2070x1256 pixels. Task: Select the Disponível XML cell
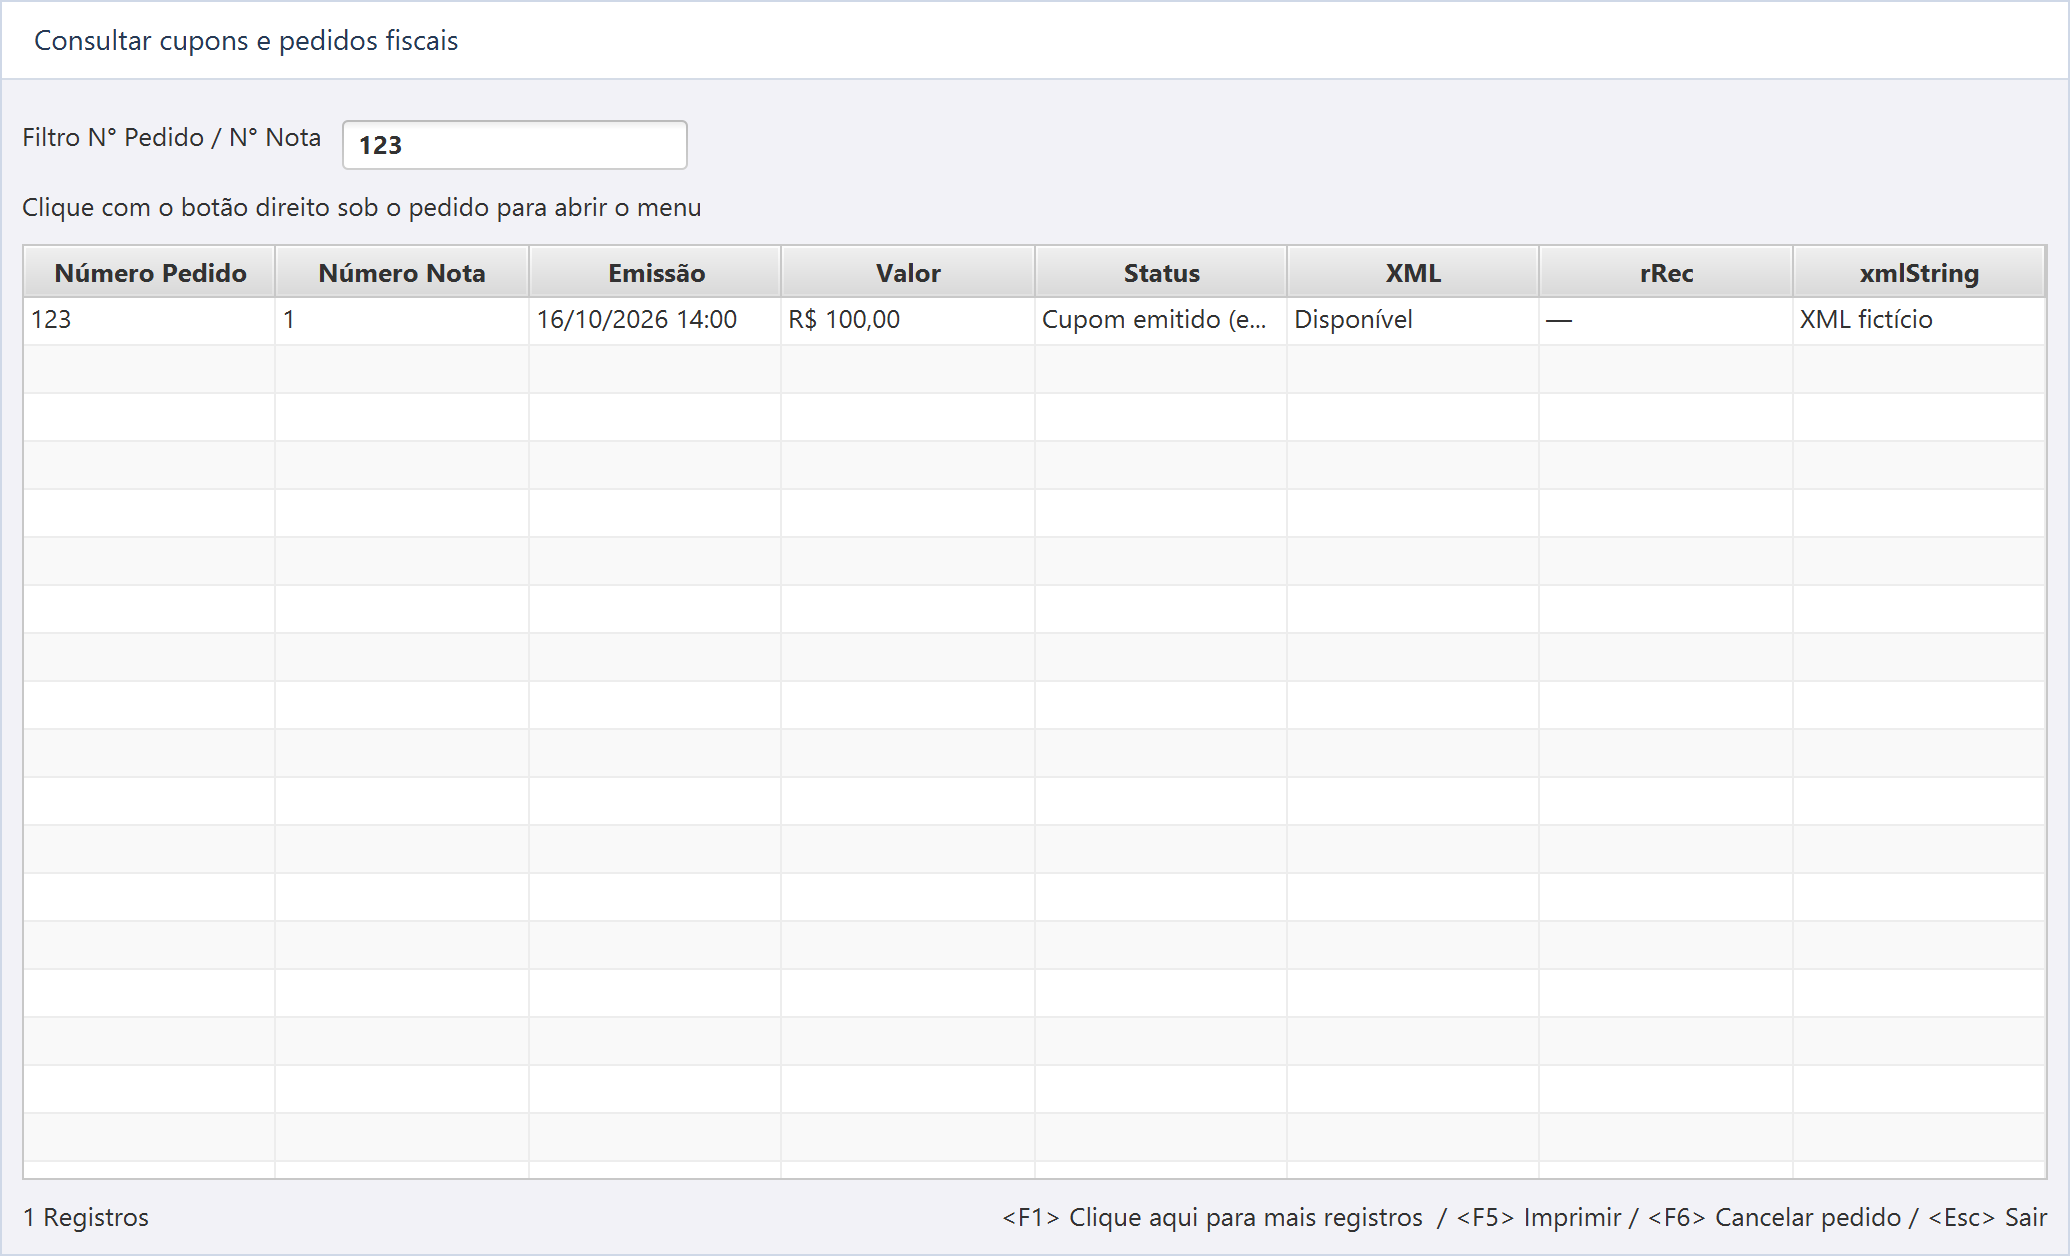coord(1413,320)
